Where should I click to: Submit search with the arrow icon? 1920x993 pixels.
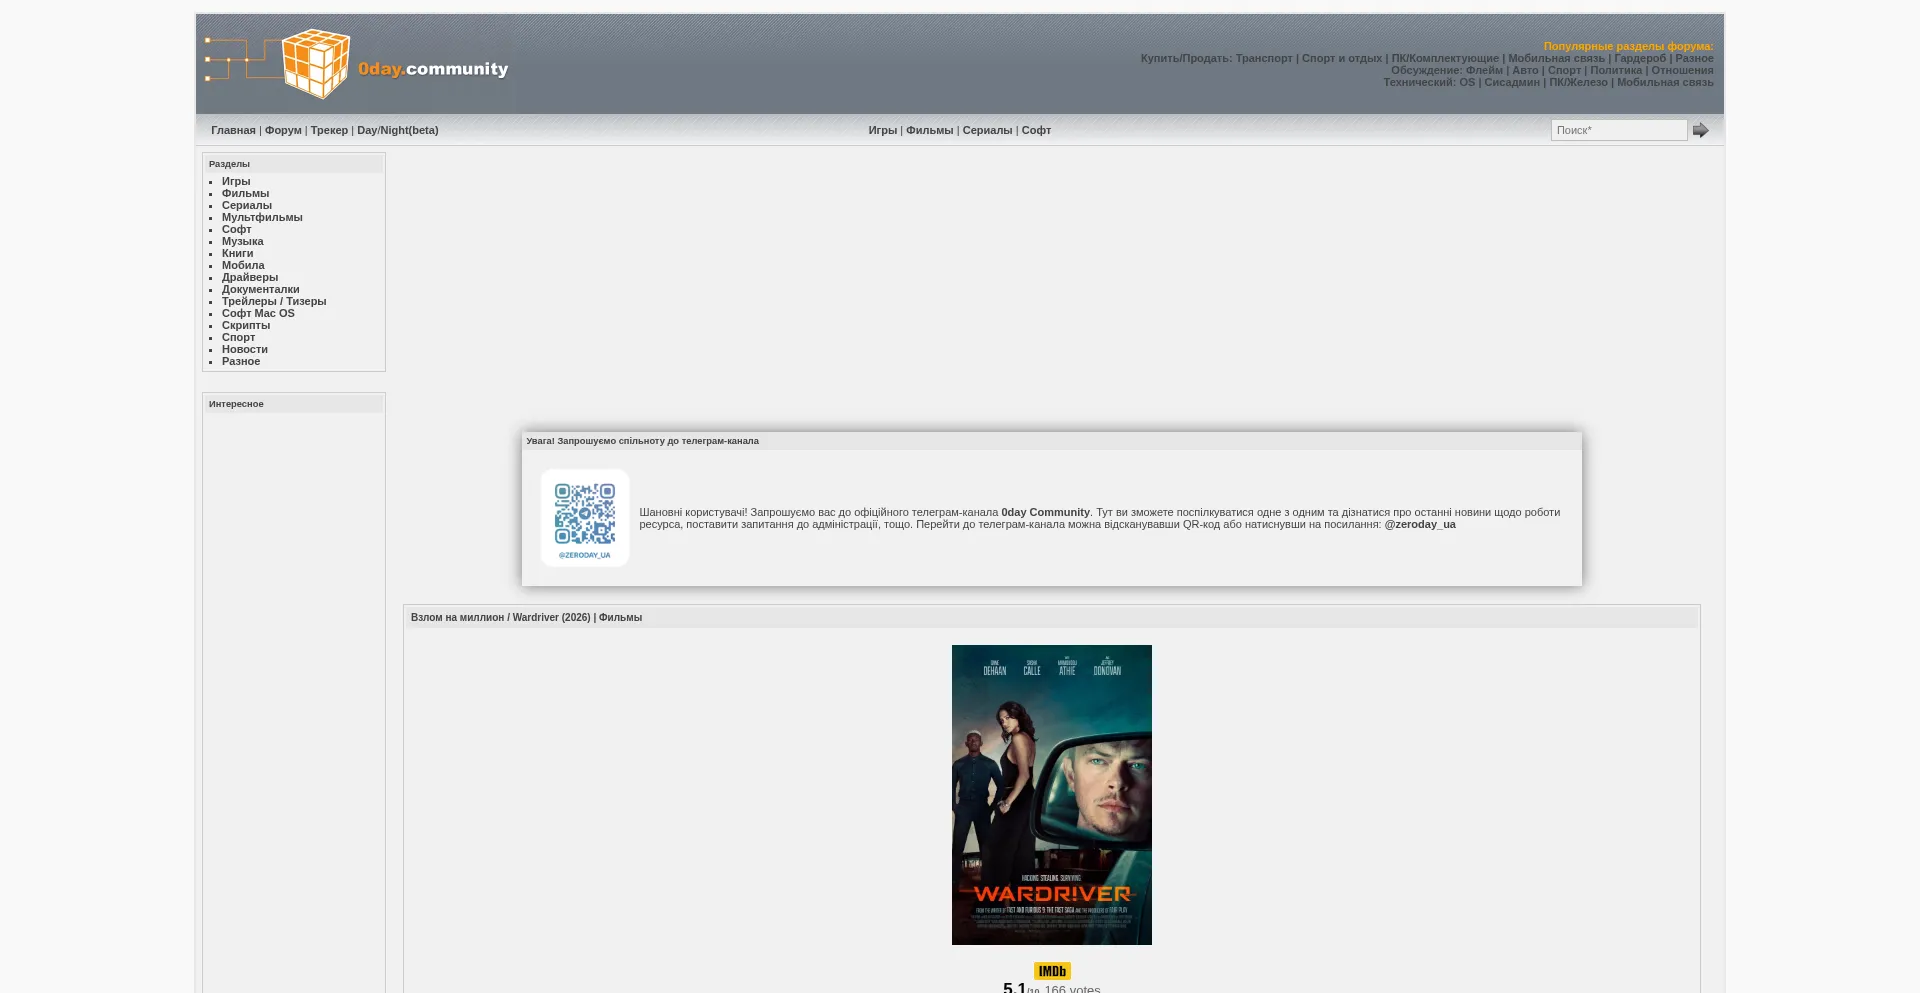tap(1700, 130)
